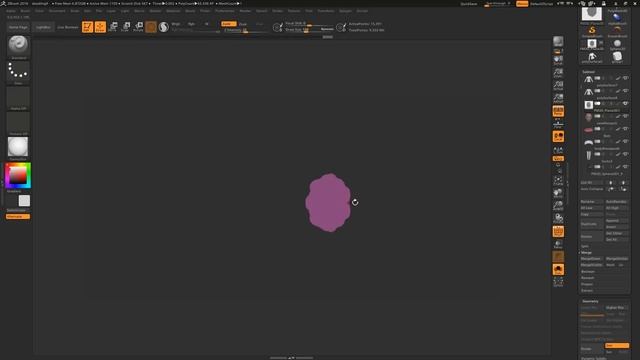Screen dimensions: 640x360
Task: Expand the Boolean section
Action: point(588,271)
